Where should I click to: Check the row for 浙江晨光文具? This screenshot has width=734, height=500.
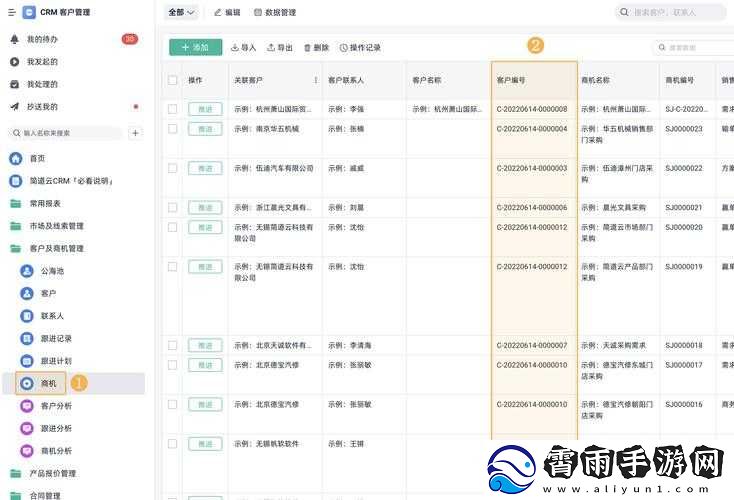coord(173,207)
